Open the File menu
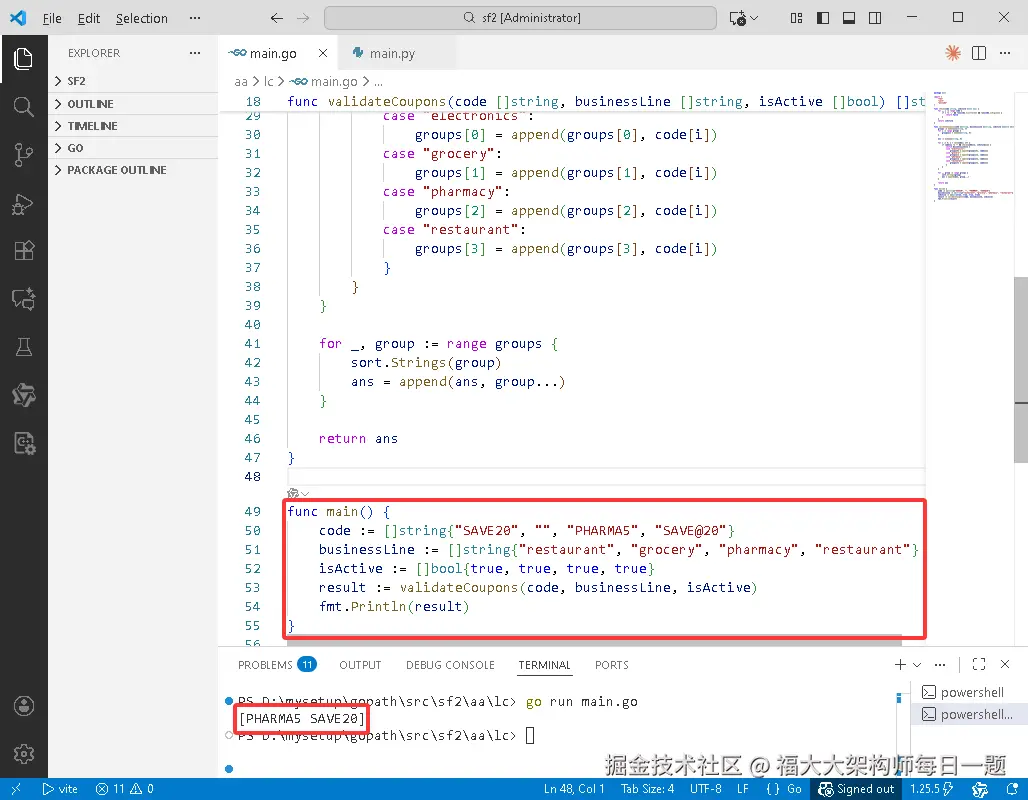Viewport: 1028px width, 800px height. pos(52,18)
